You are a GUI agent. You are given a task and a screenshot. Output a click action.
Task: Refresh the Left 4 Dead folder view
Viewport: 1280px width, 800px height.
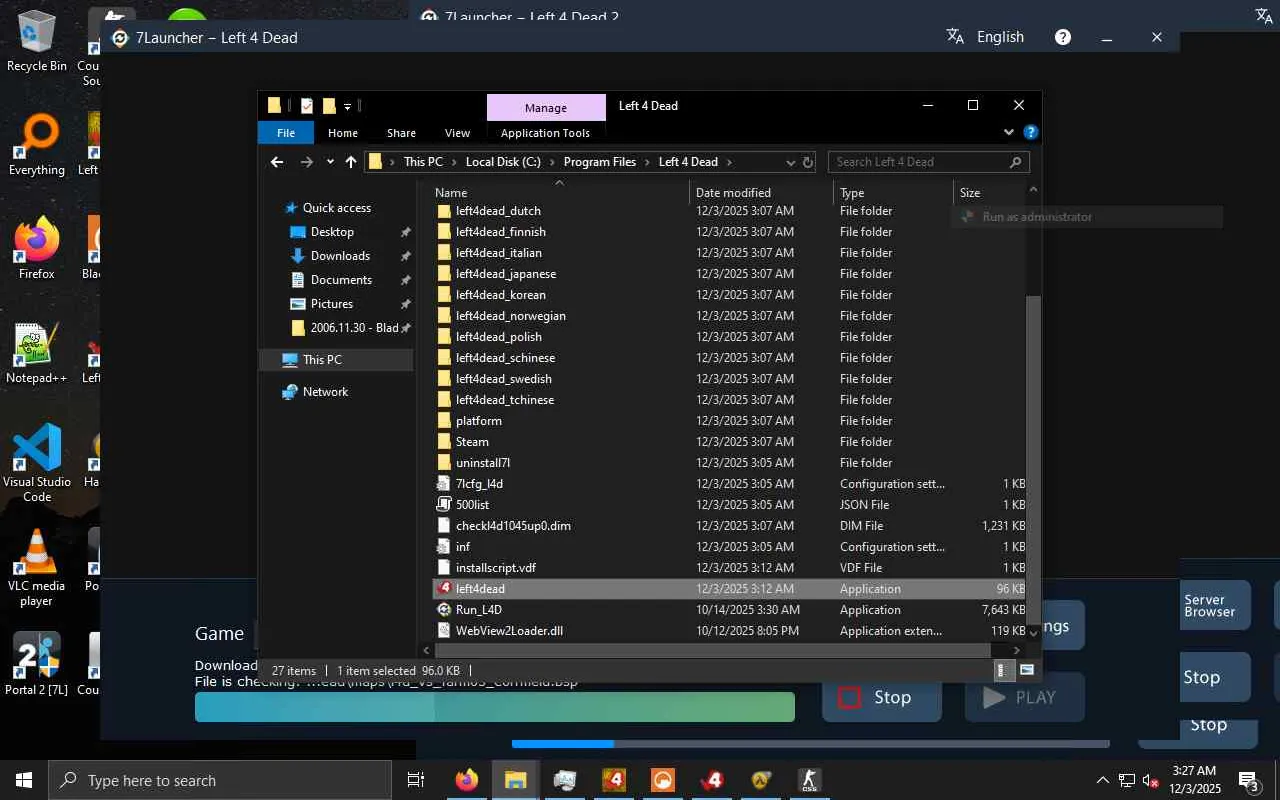808,162
